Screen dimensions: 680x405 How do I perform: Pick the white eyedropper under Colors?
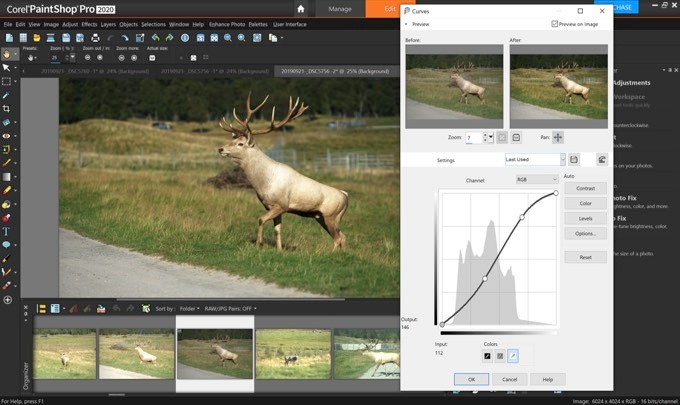tap(513, 355)
